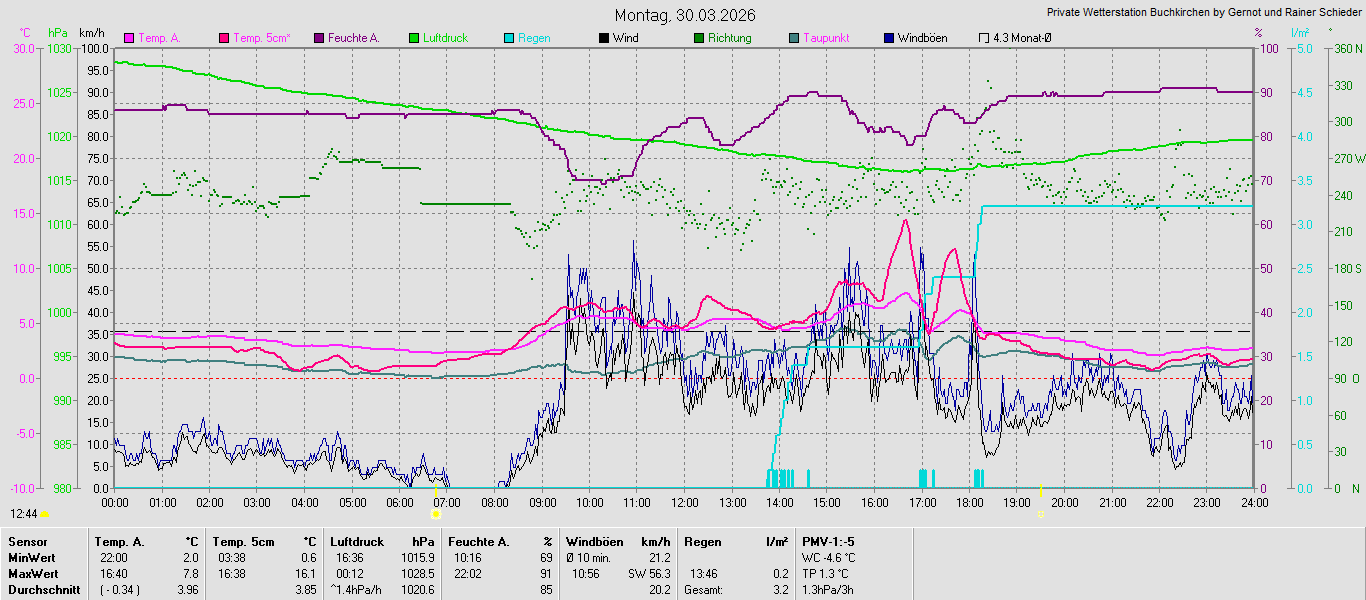Click the Private Wetterstation Buchkirchen title text
The width and height of the screenshot is (1366, 600).
[x=1203, y=13]
